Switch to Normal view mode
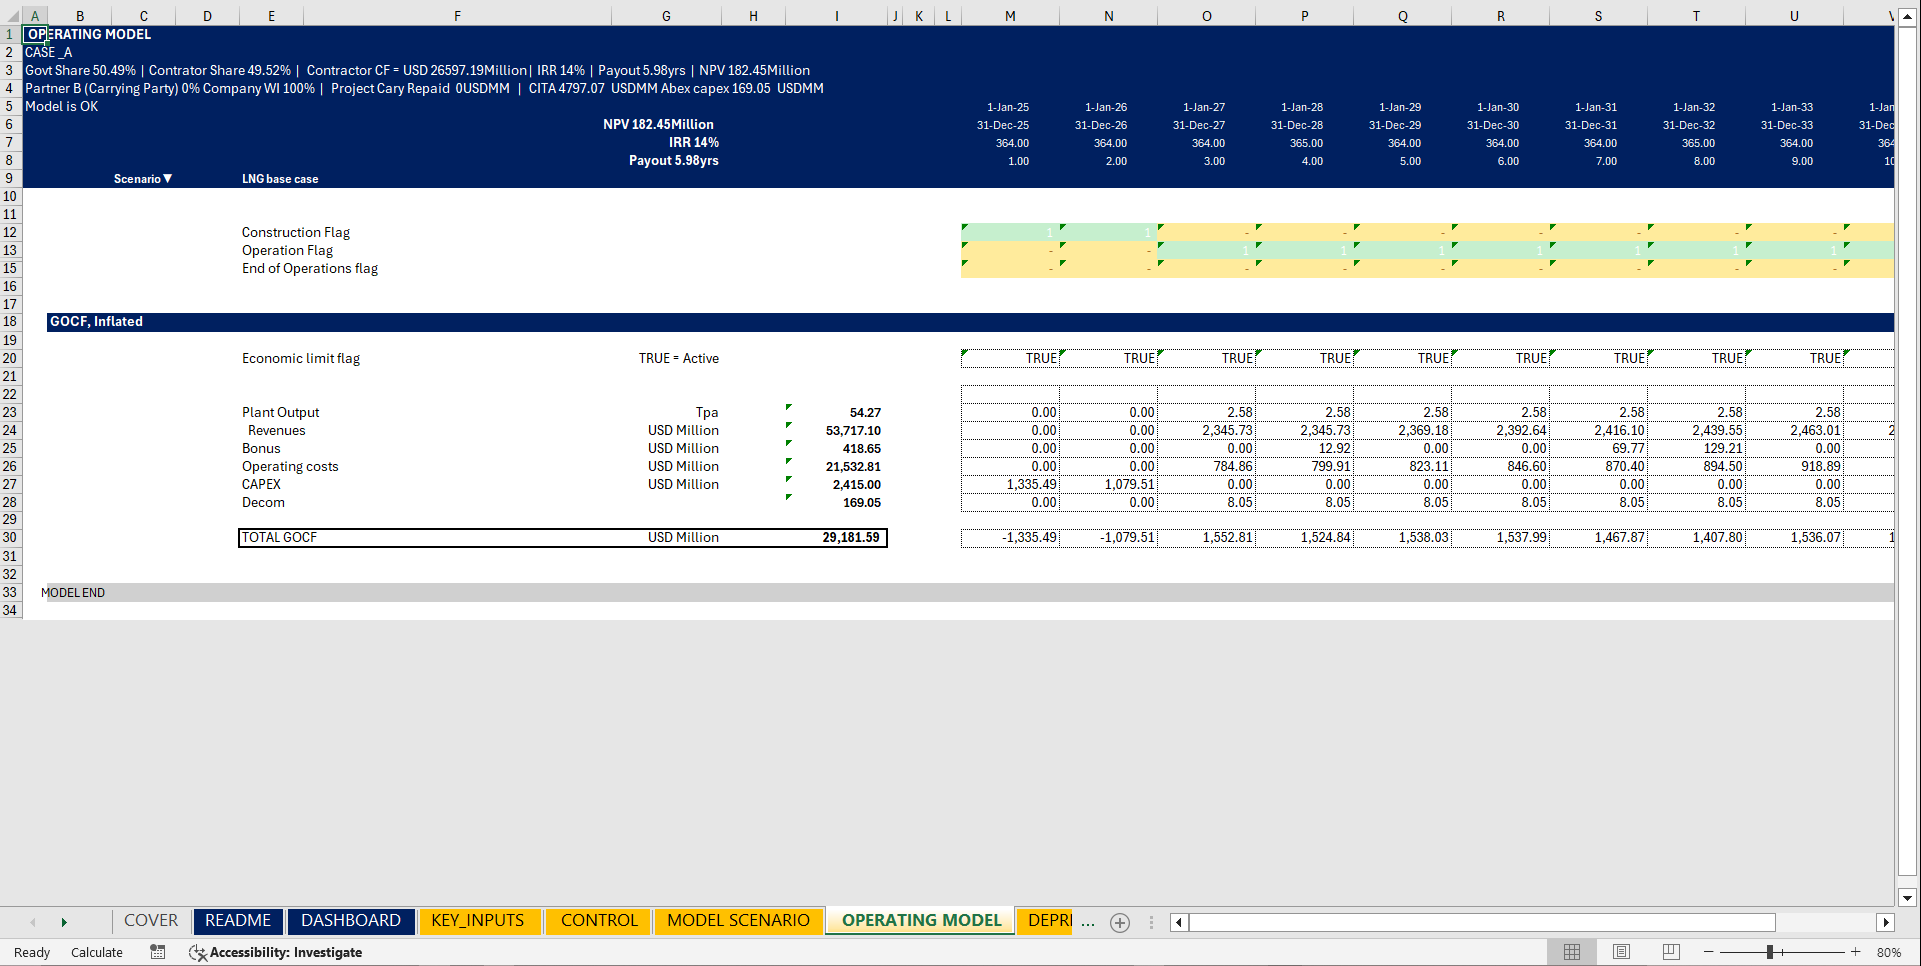Screen dimensions: 1921x966 point(1571,952)
